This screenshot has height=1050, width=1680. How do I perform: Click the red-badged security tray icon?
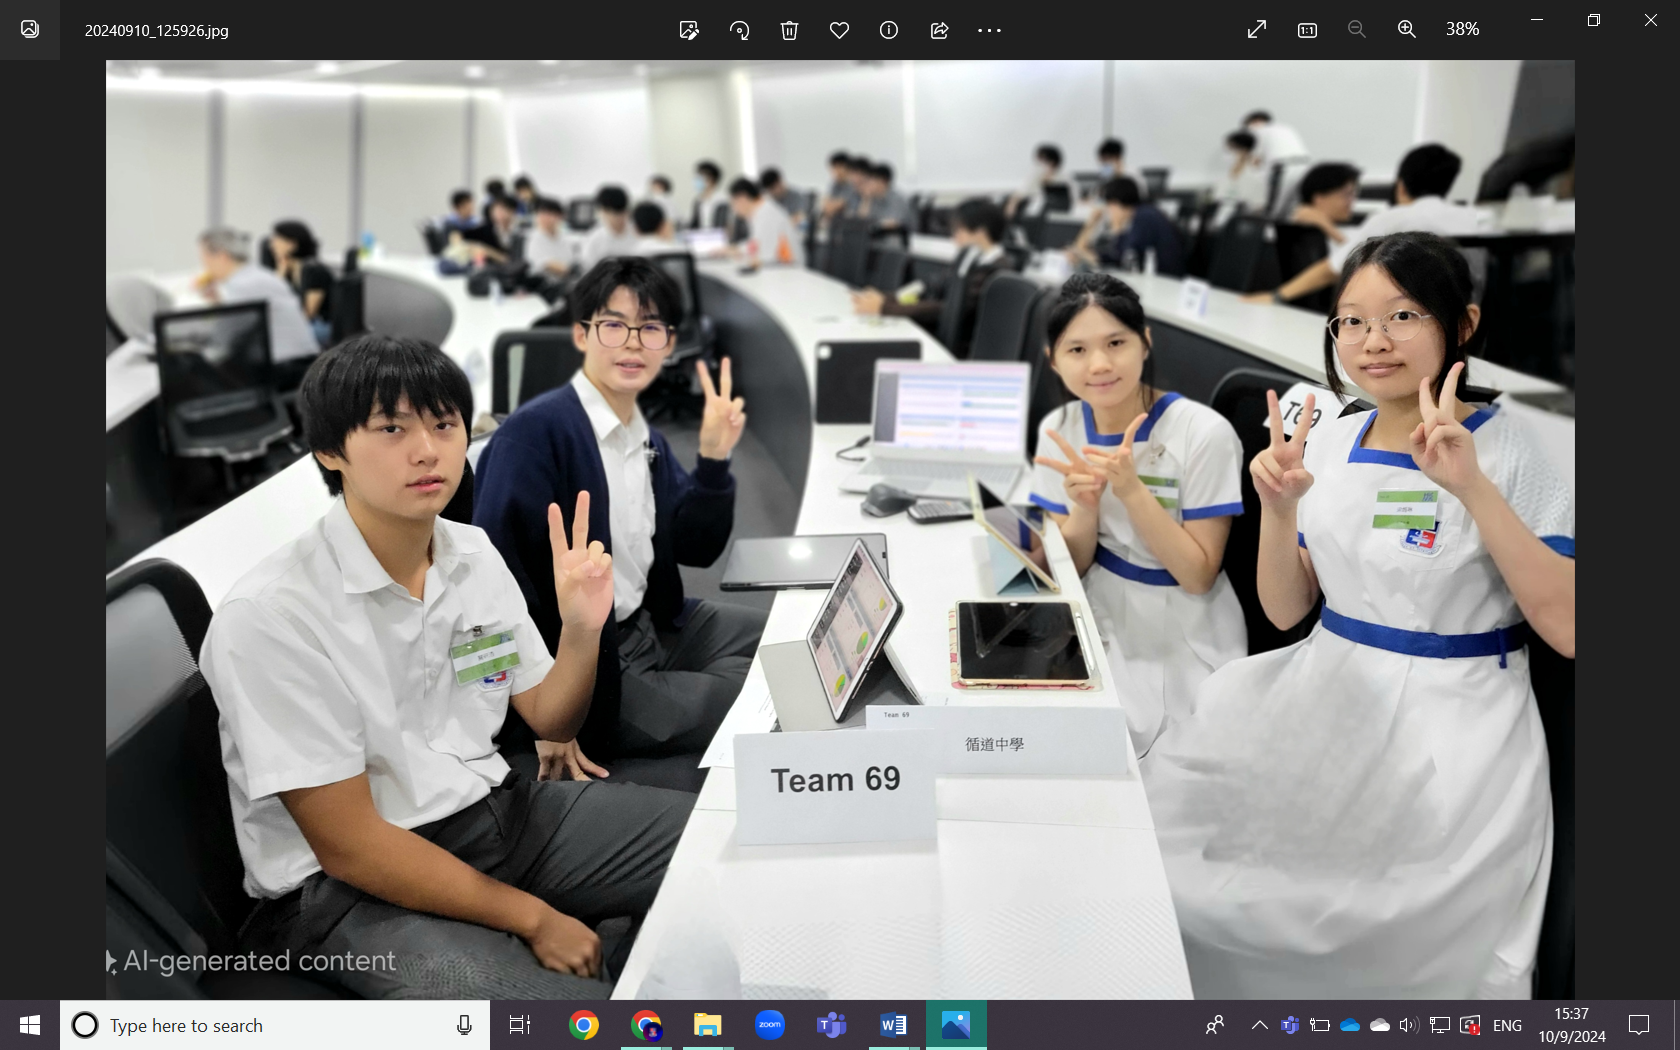tap(1470, 1025)
